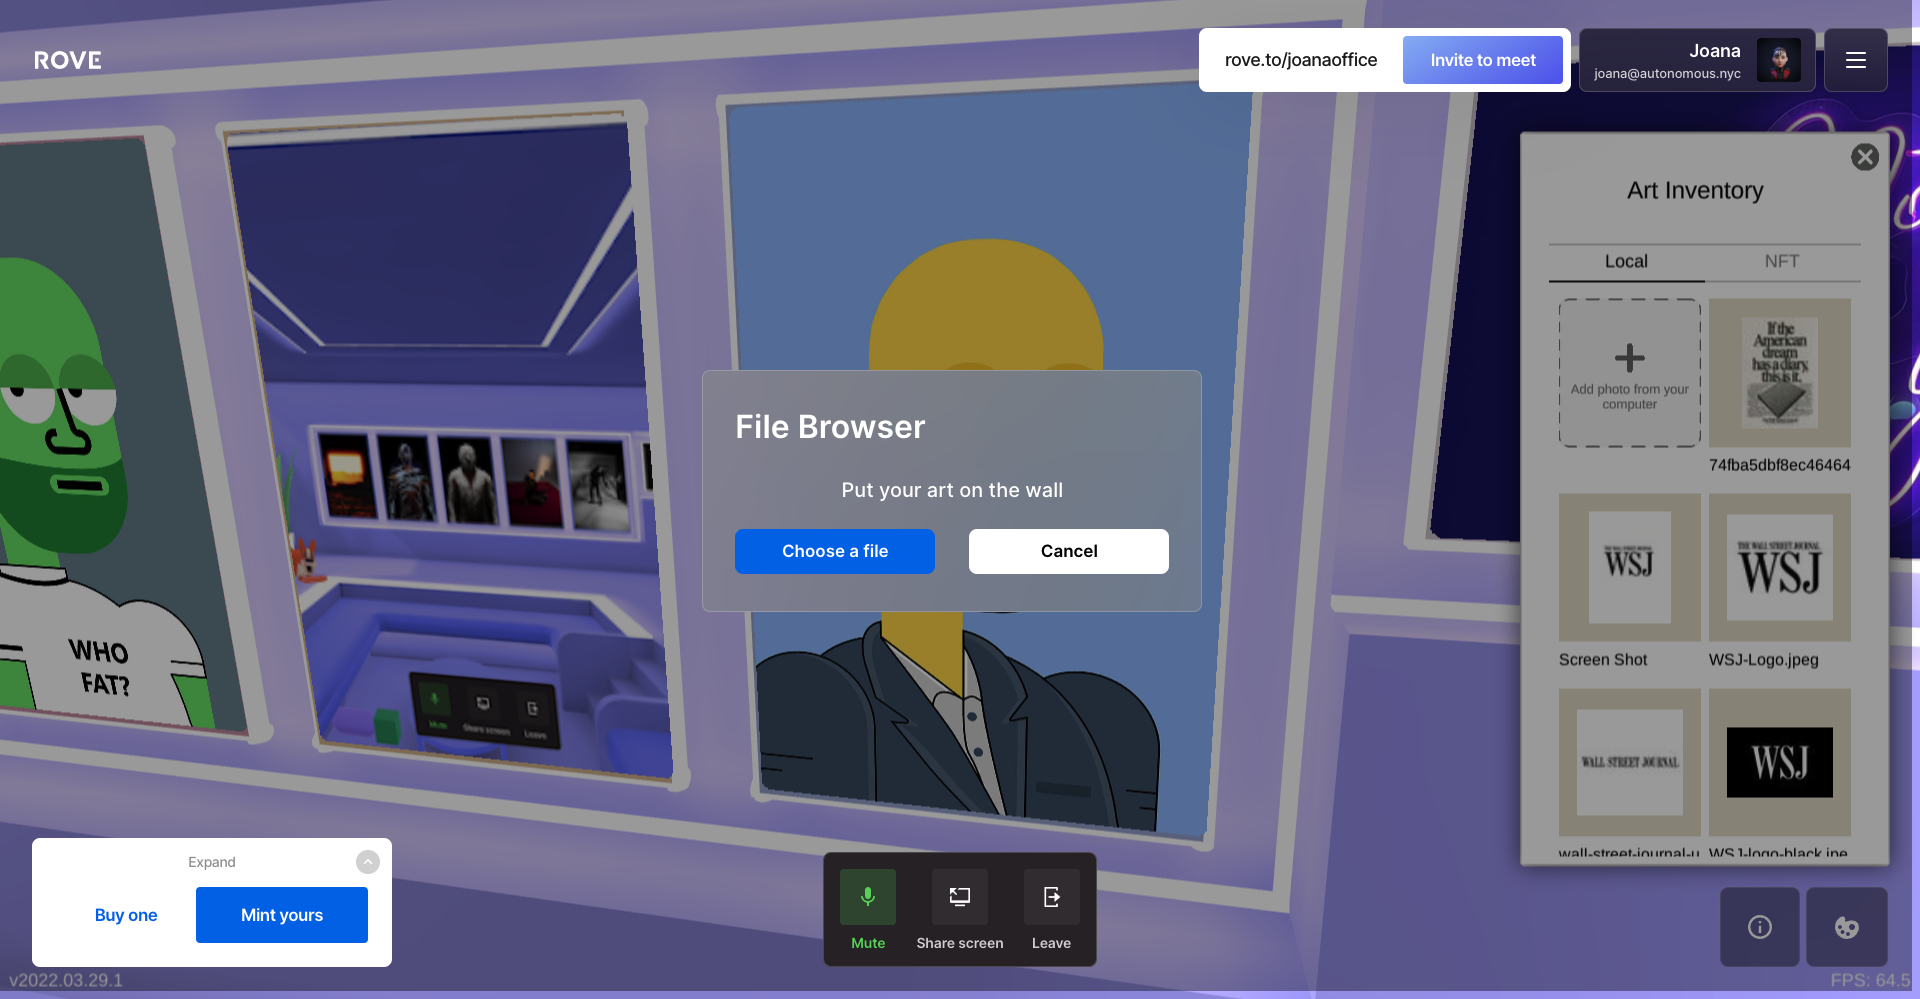Click the Leave room icon

(1051, 898)
